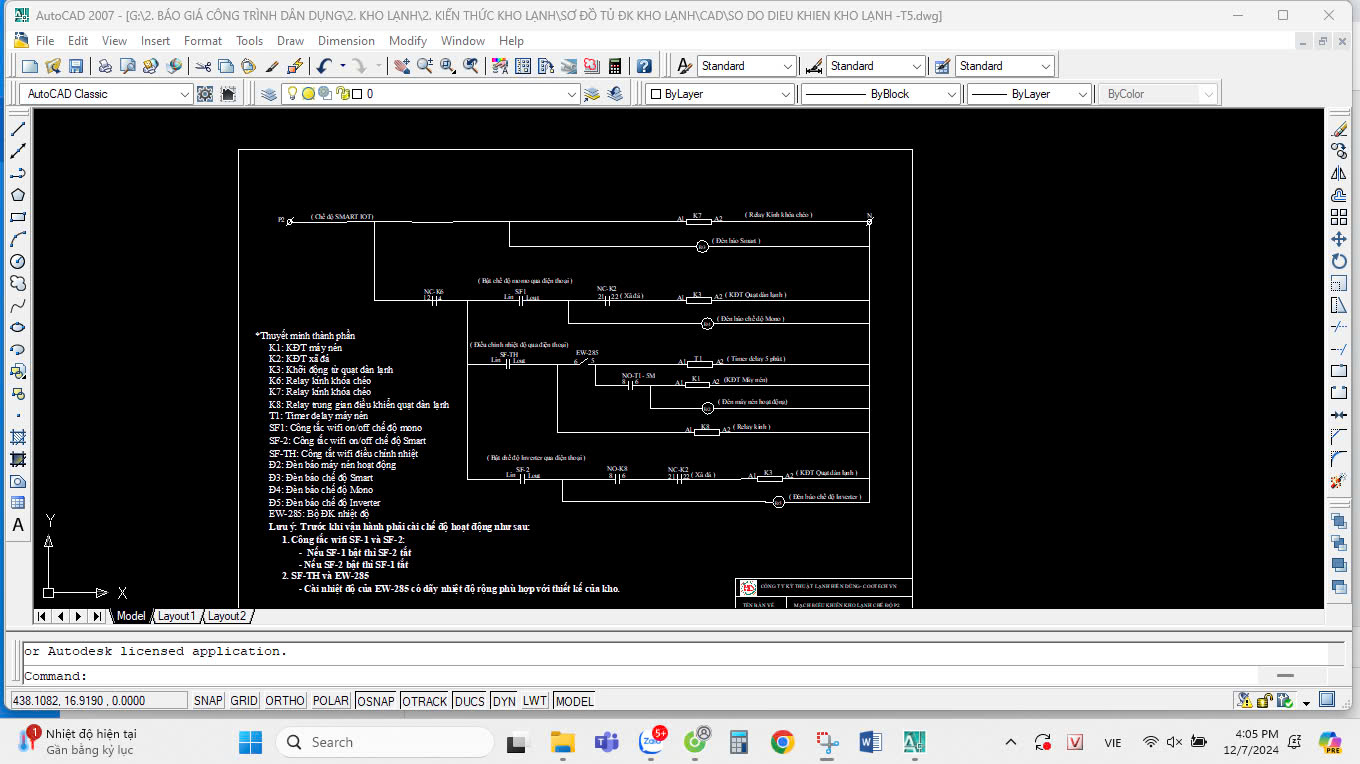Screen dimensions: 1360x764
Task: Choose the Multiline Text tool
Action: [x=17, y=525]
